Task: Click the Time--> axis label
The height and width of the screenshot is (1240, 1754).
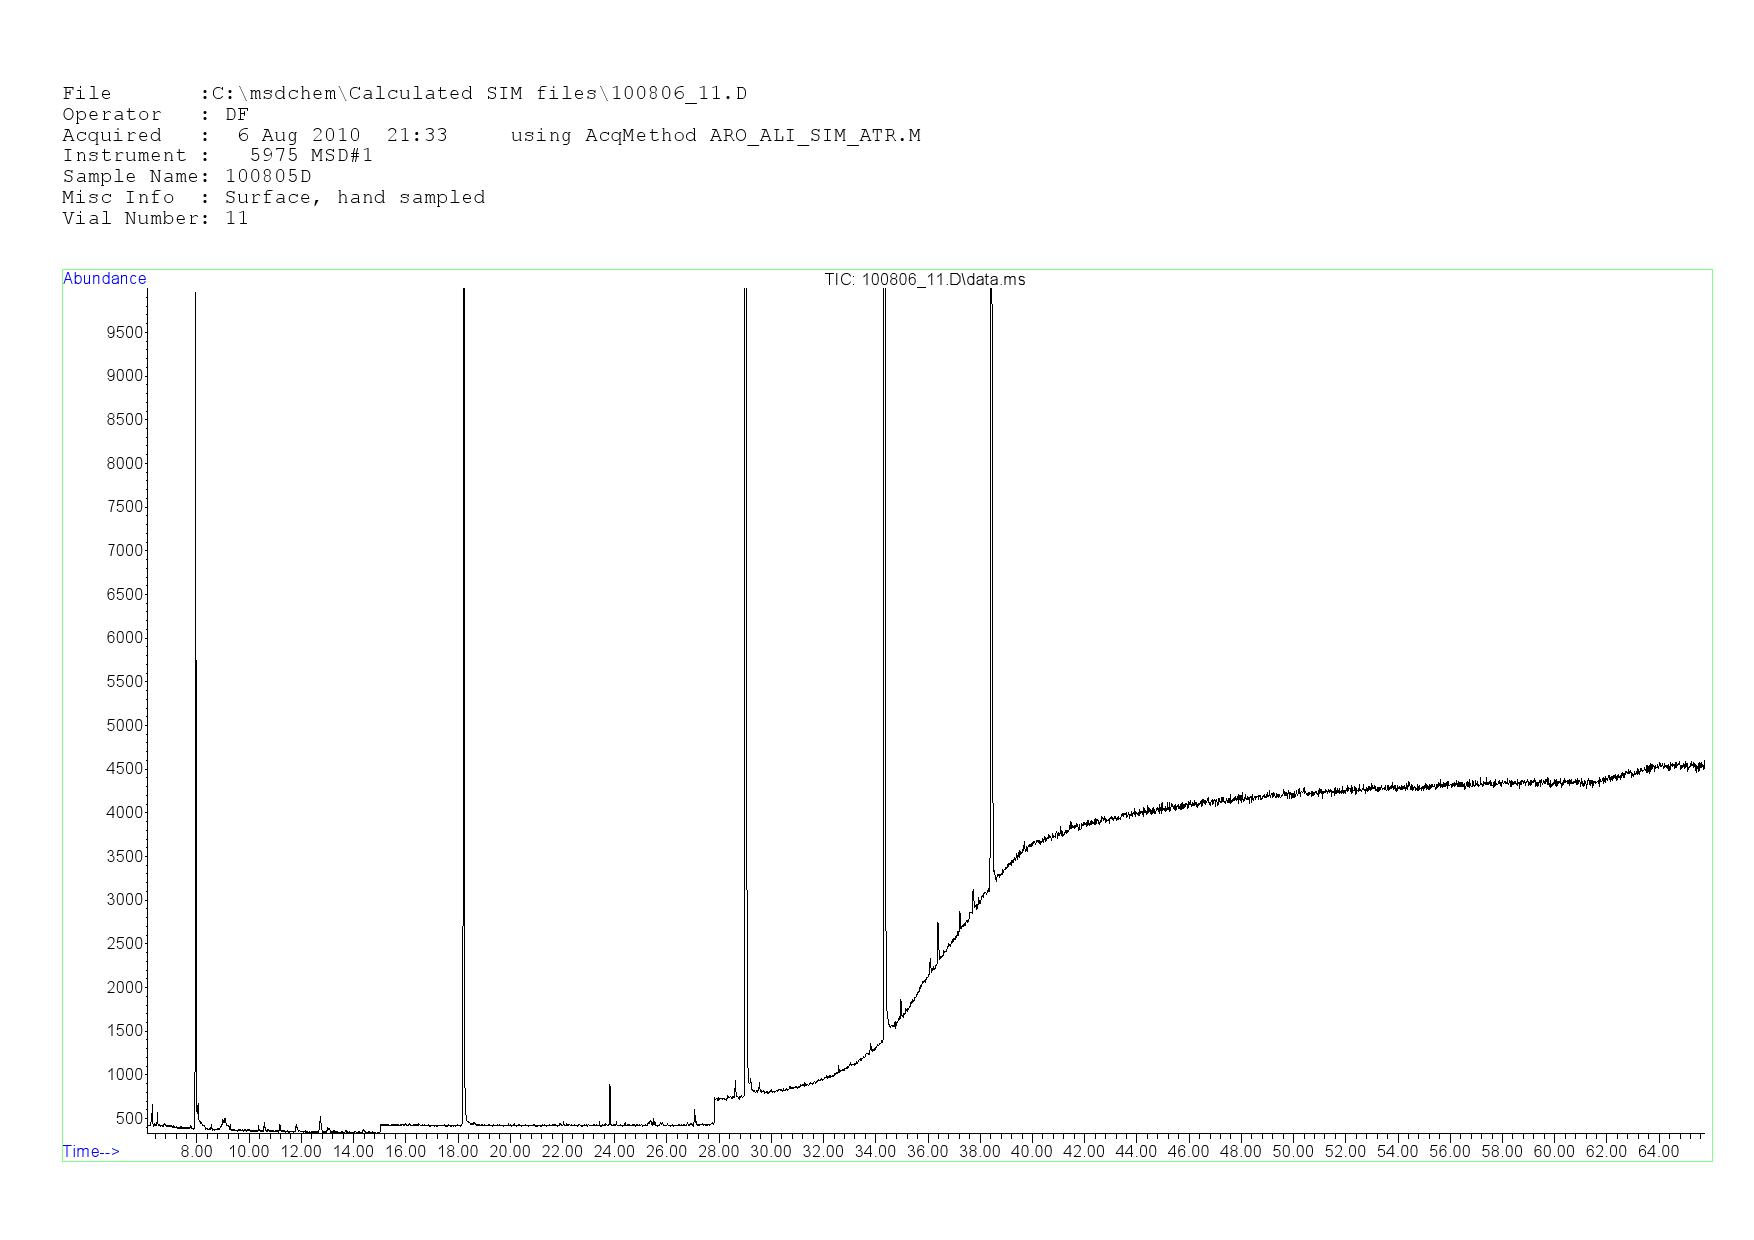Action: pyautogui.click(x=91, y=1151)
